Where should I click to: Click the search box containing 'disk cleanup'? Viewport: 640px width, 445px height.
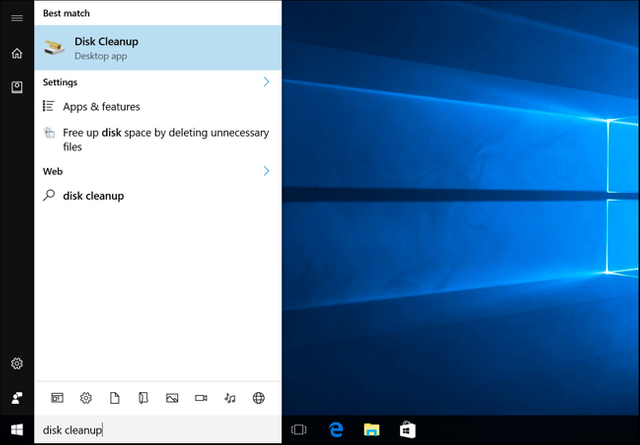click(x=157, y=430)
